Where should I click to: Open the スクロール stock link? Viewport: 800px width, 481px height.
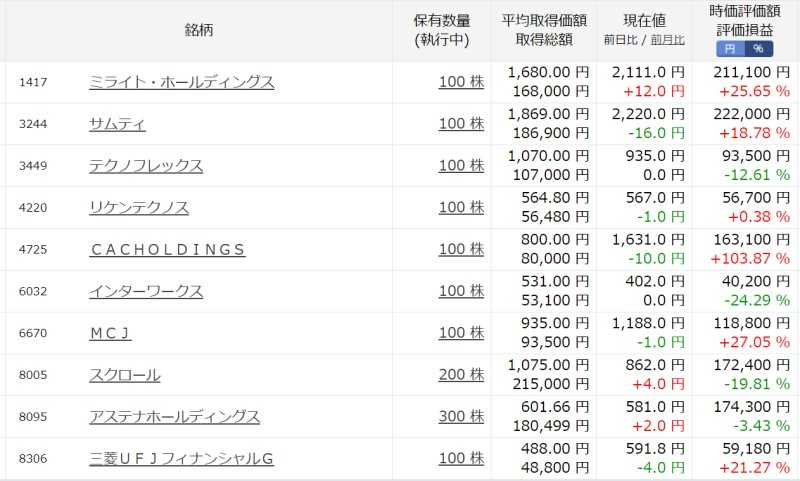pyautogui.click(x=124, y=375)
